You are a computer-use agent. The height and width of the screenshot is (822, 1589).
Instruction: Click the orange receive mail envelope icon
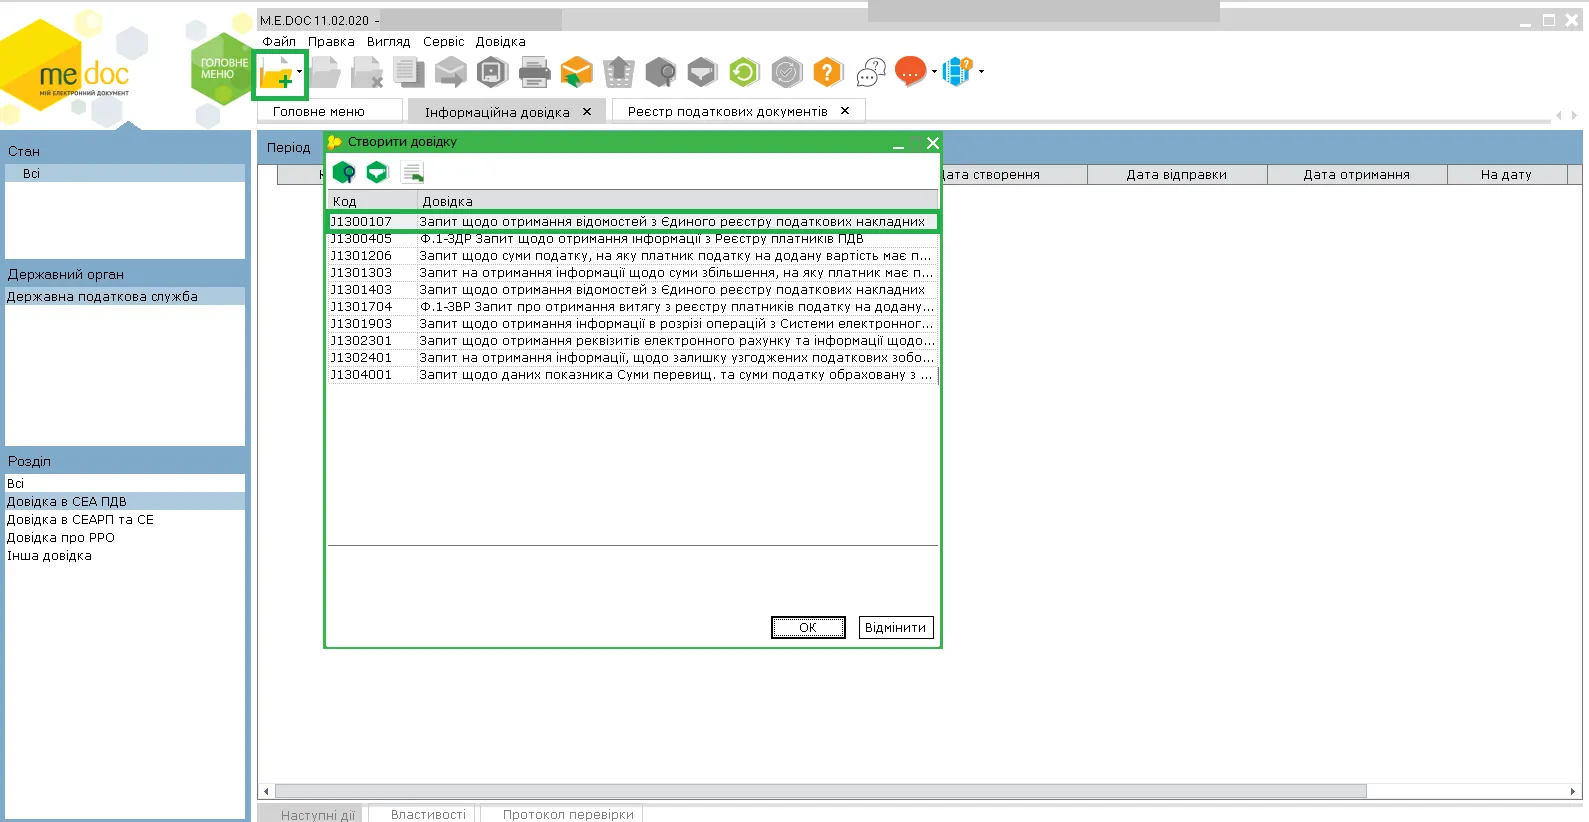(577, 72)
